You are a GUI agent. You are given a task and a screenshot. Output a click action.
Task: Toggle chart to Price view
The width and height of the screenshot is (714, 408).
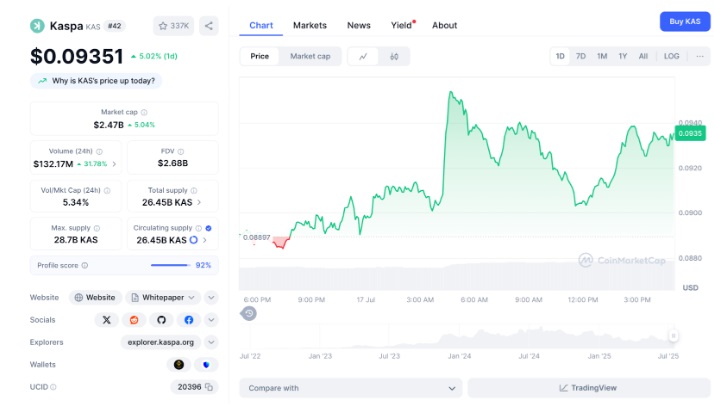pyautogui.click(x=259, y=57)
